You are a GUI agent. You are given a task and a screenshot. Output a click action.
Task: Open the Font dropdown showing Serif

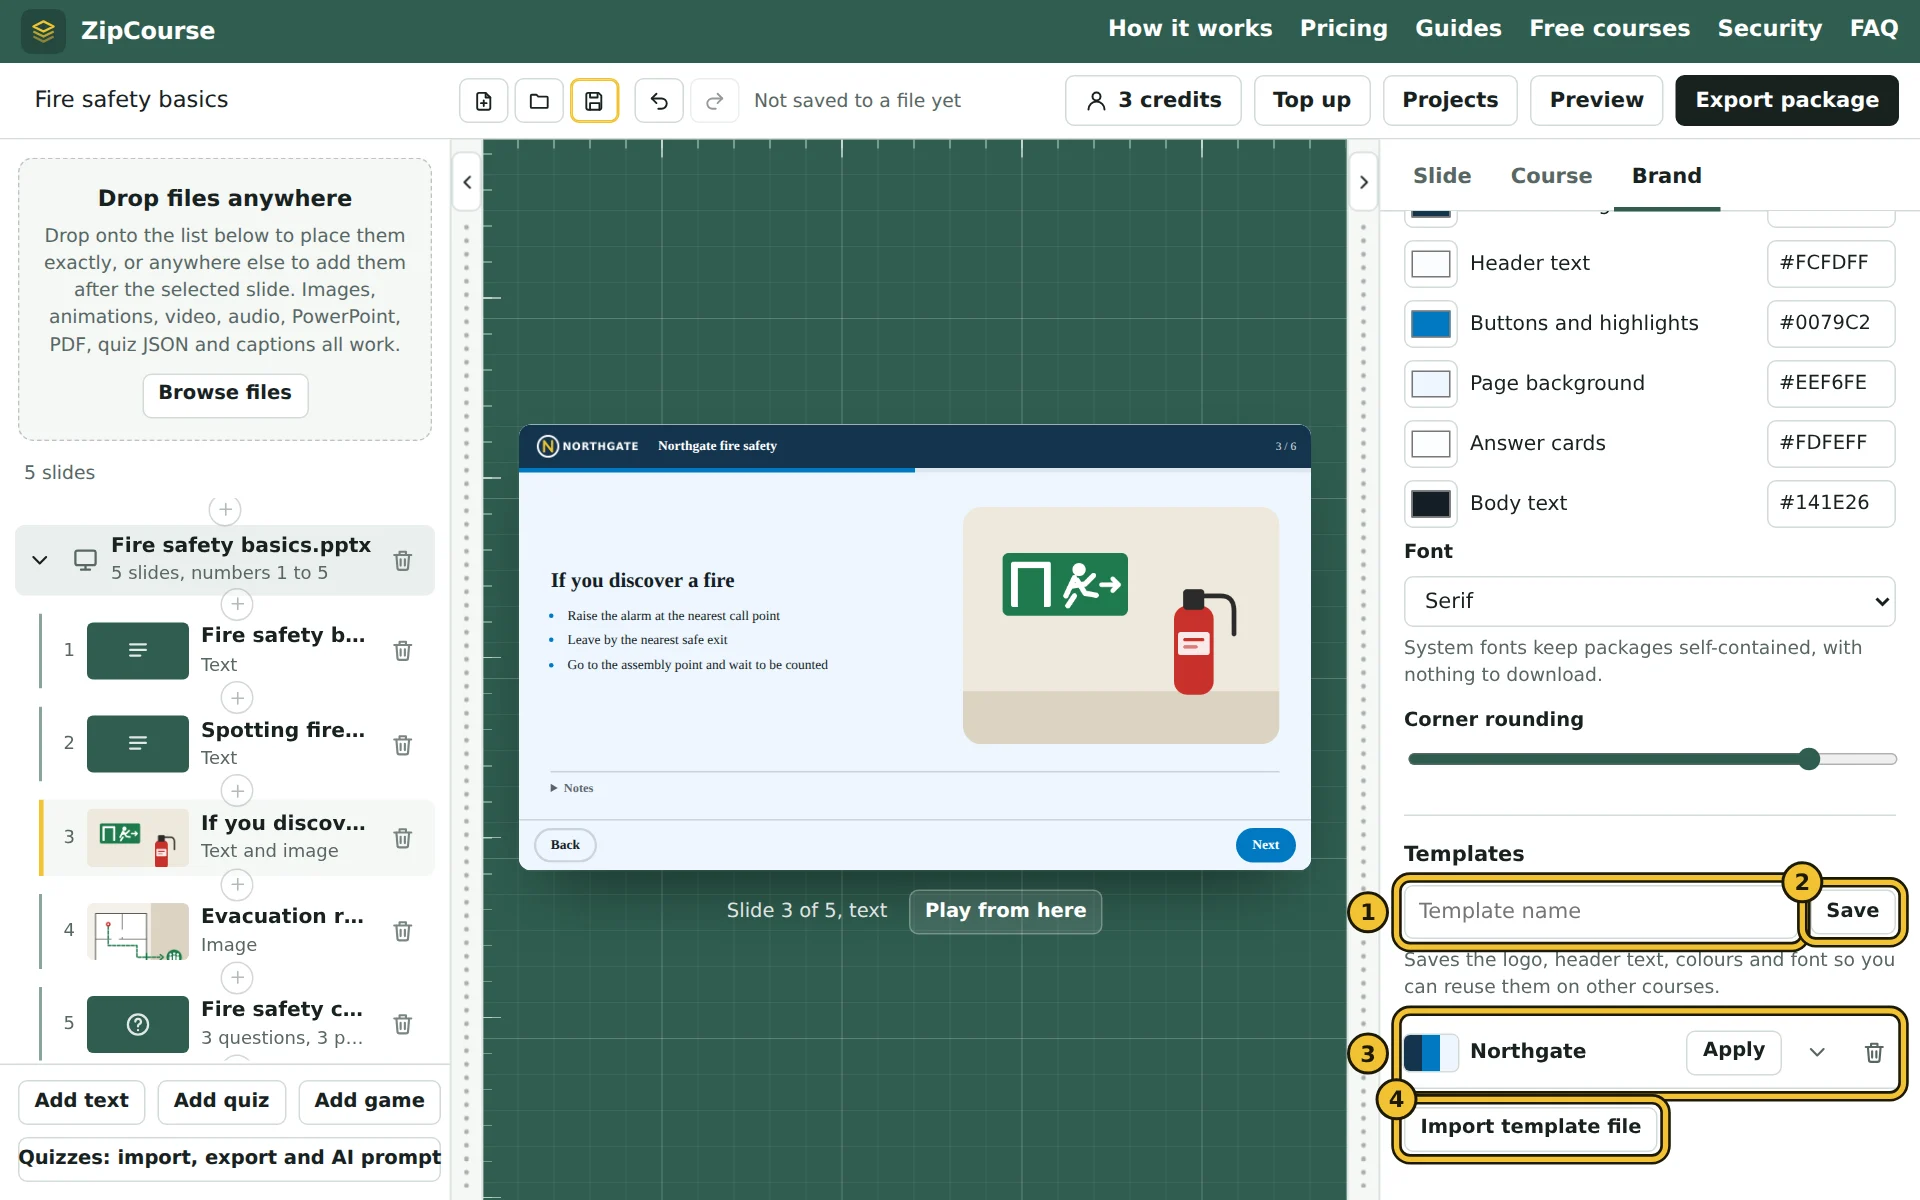(x=1649, y=601)
